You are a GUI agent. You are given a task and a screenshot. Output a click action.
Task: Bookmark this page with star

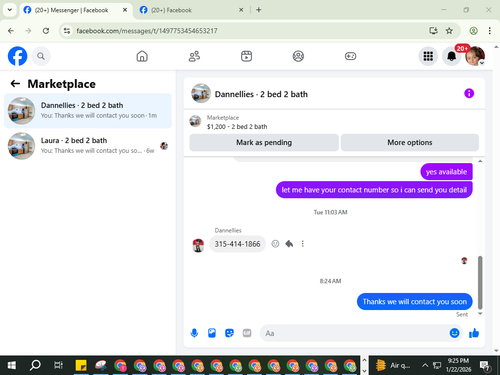click(449, 31)
